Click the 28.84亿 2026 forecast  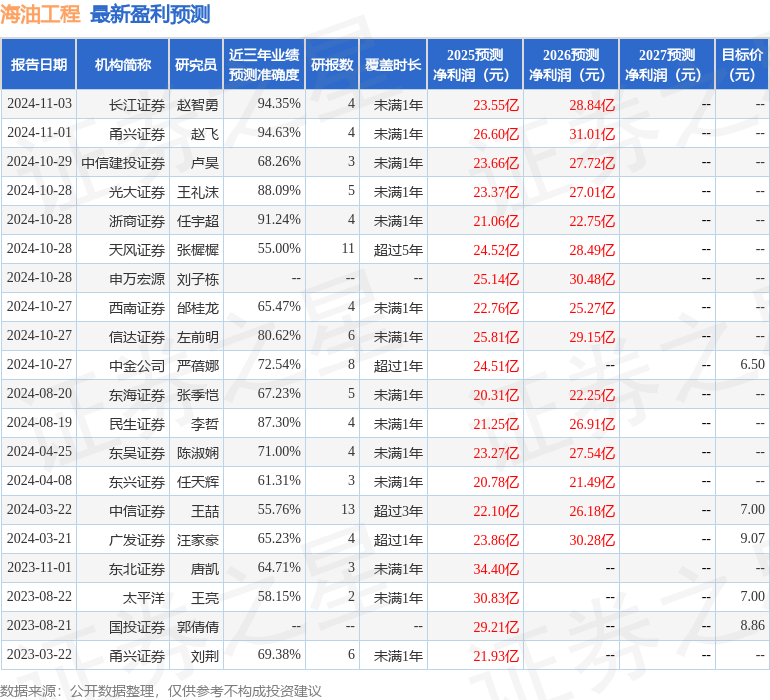pyautogui.click(x=592, y=105)
